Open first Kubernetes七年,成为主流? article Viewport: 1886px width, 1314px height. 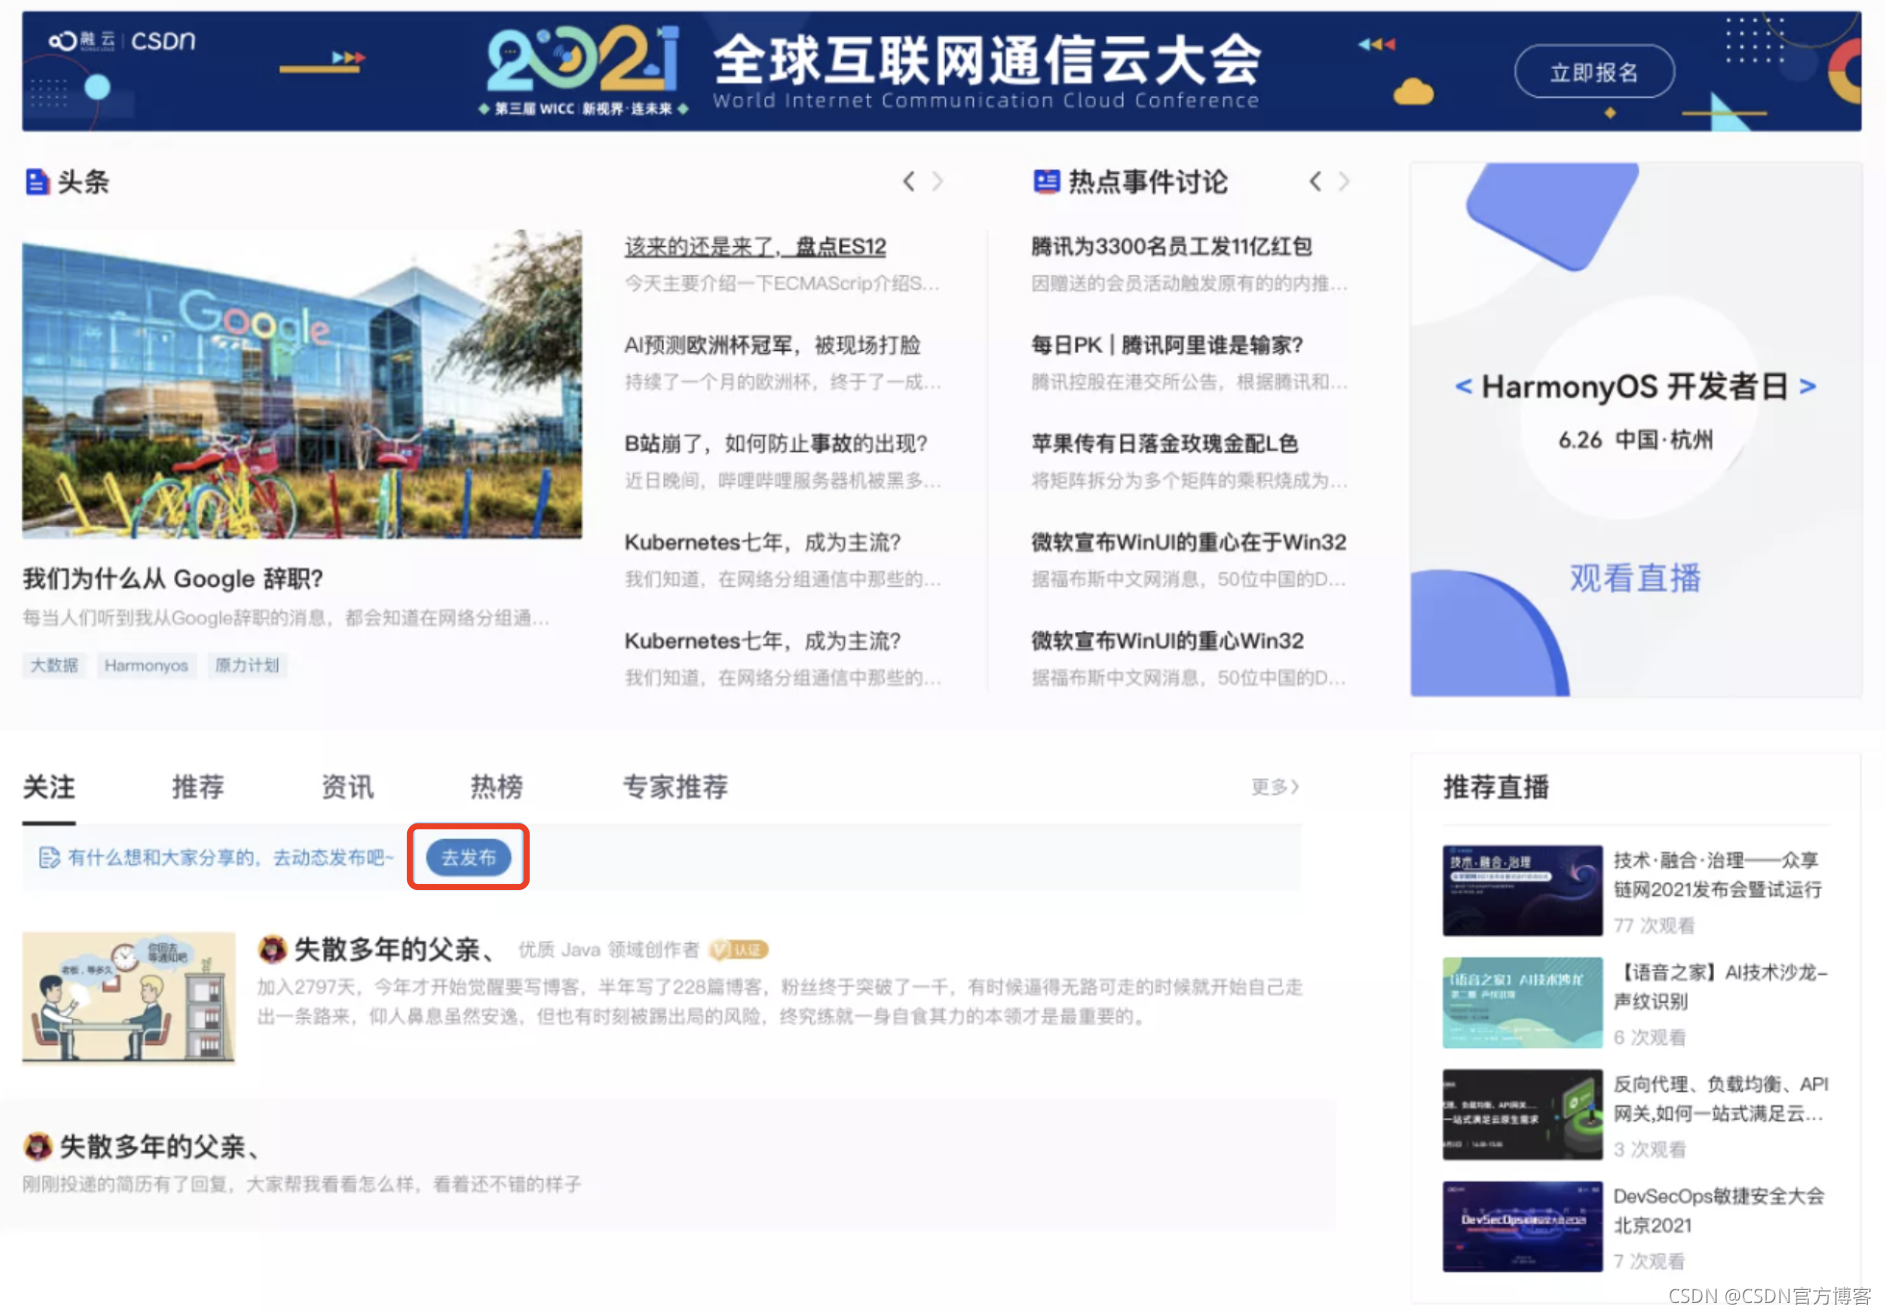(762, 542)
